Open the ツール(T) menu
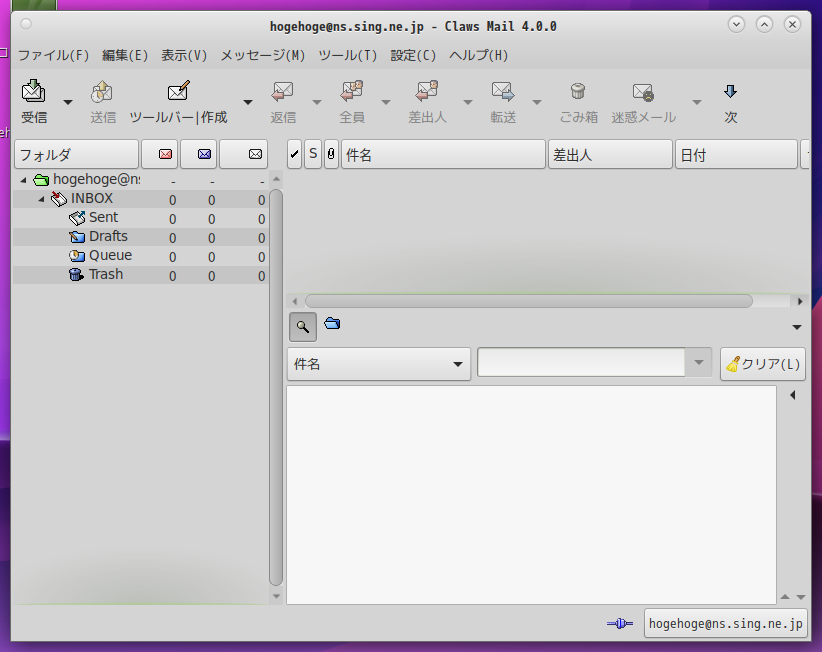 [x=348, y=55]
